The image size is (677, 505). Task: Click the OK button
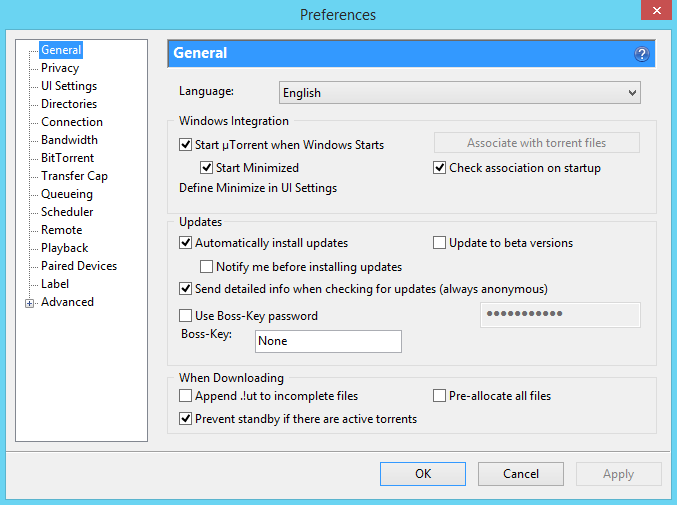[x=423, y=474]
